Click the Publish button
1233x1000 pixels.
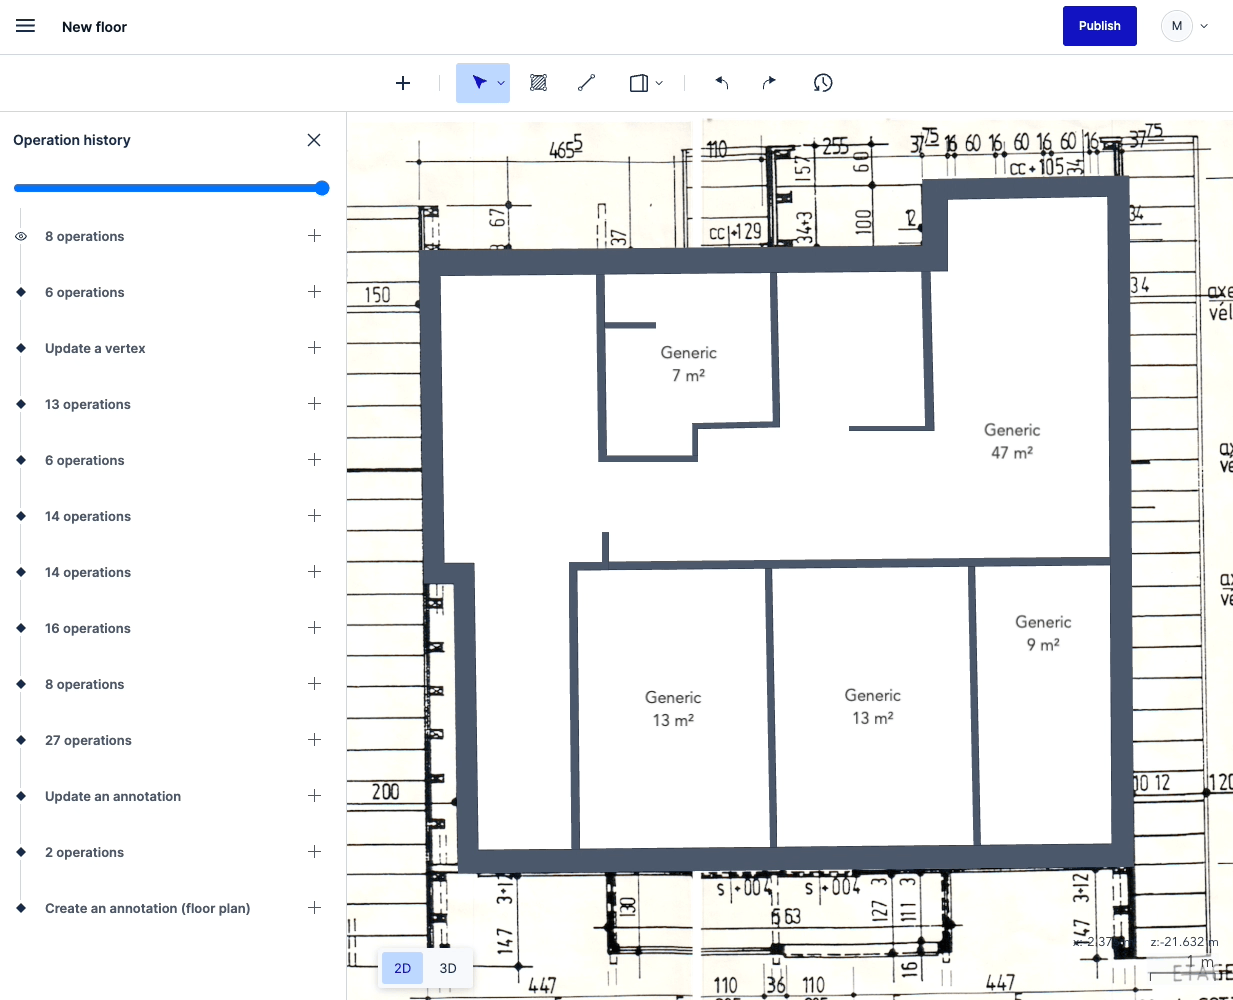[x=1100, y=26]
